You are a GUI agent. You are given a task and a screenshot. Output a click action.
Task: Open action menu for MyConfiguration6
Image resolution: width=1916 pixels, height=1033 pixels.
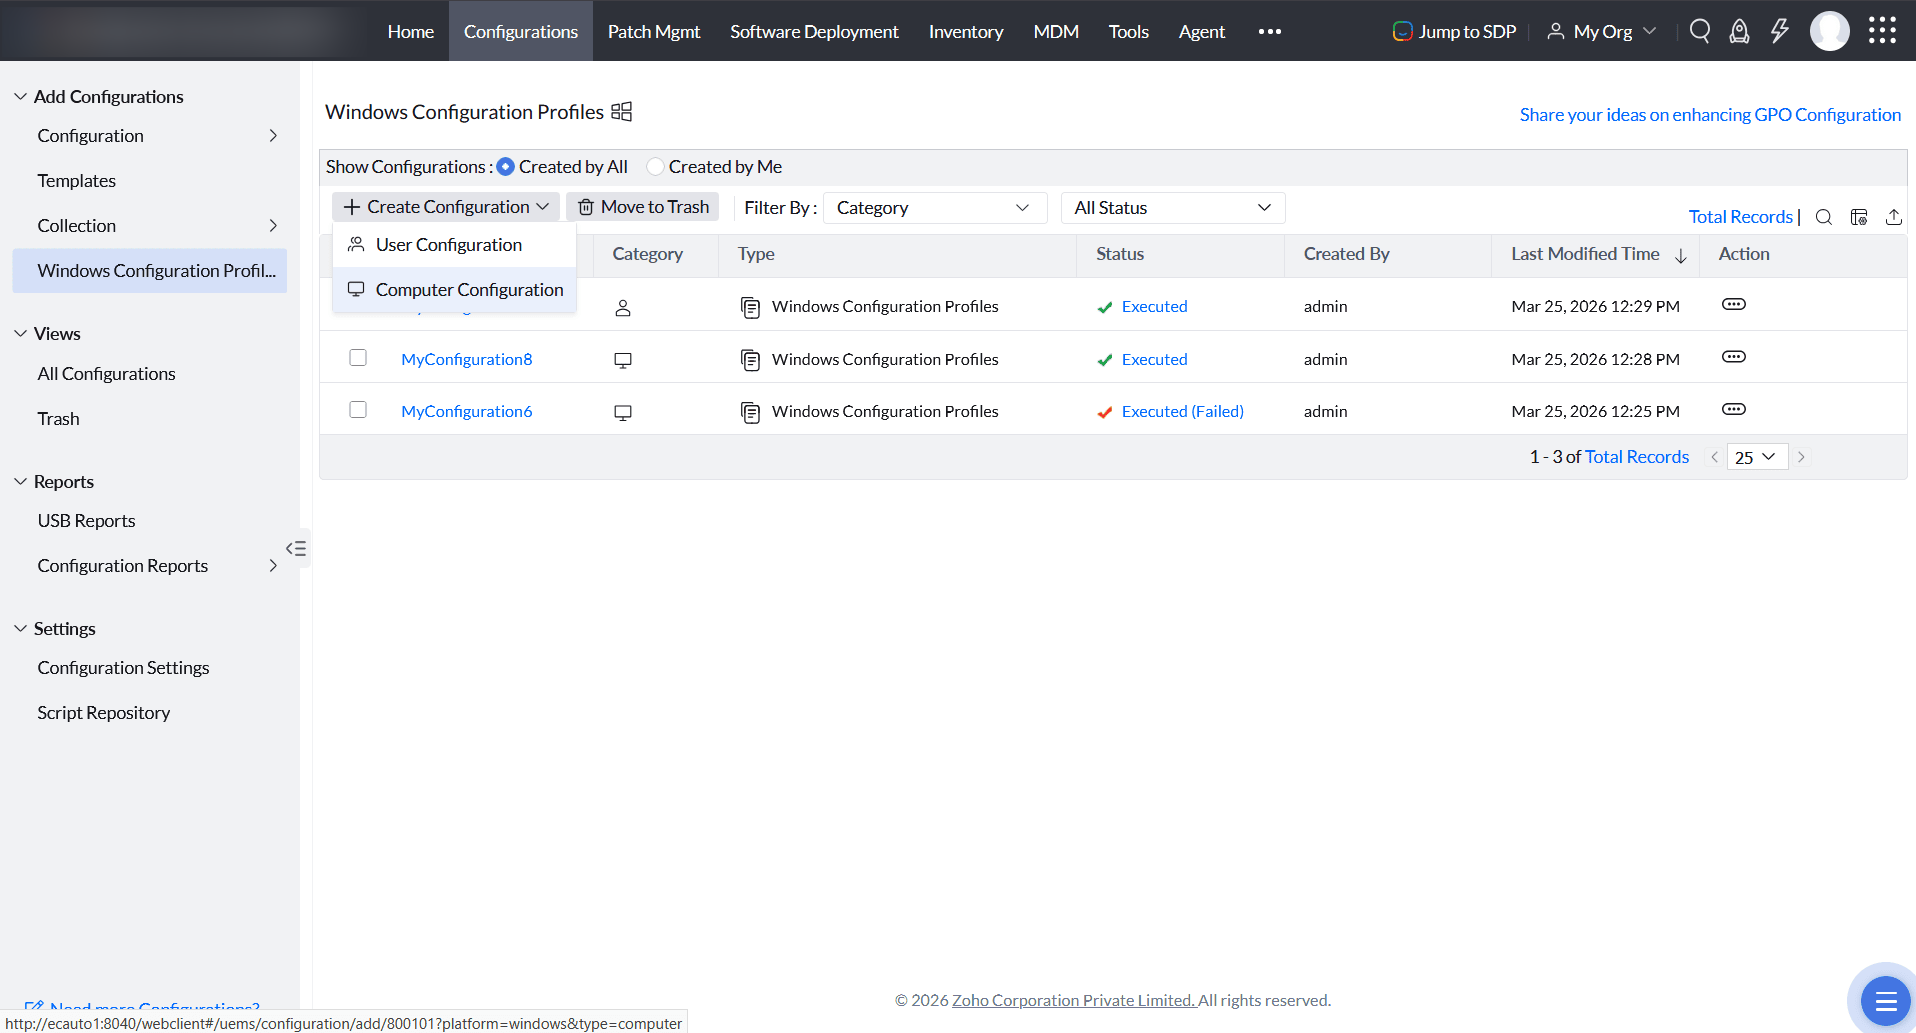coord(1734,409)
